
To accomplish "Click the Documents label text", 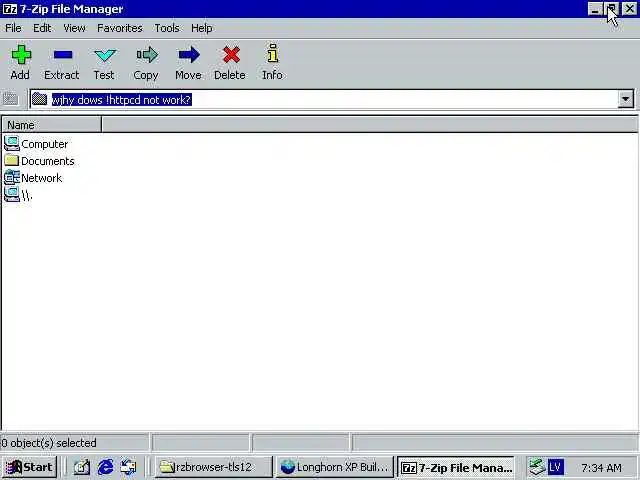I will pyautogui.click(x=48, y=161).
